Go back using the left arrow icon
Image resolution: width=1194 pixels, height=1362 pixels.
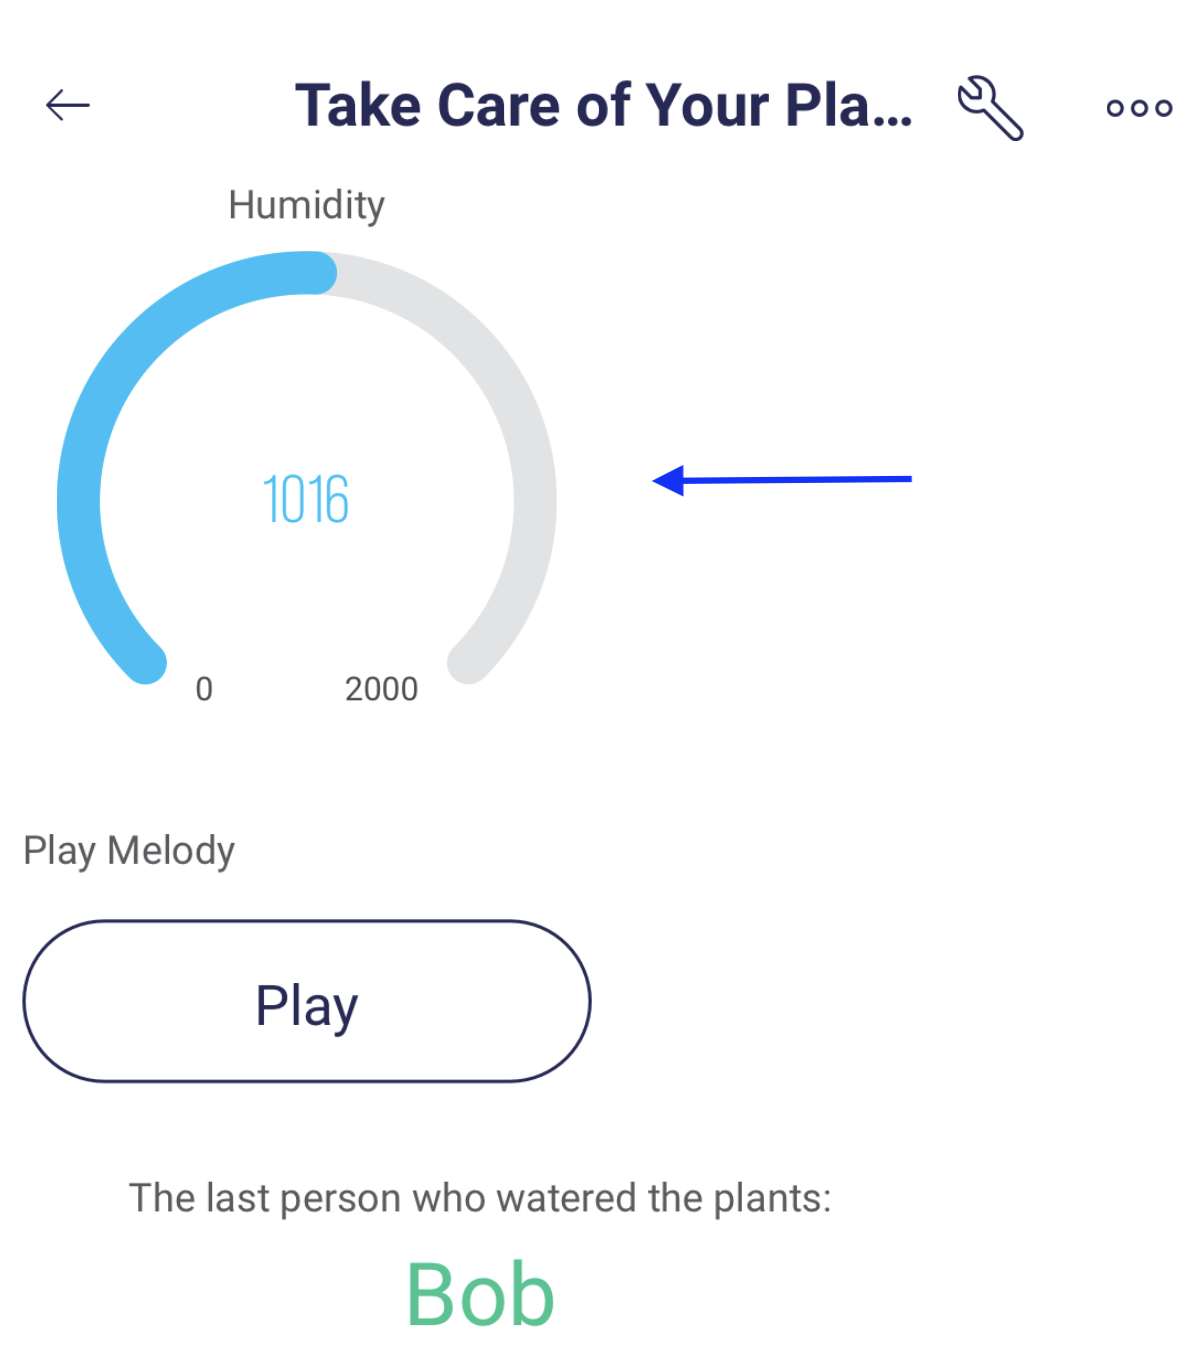click(x=68, y=105)
